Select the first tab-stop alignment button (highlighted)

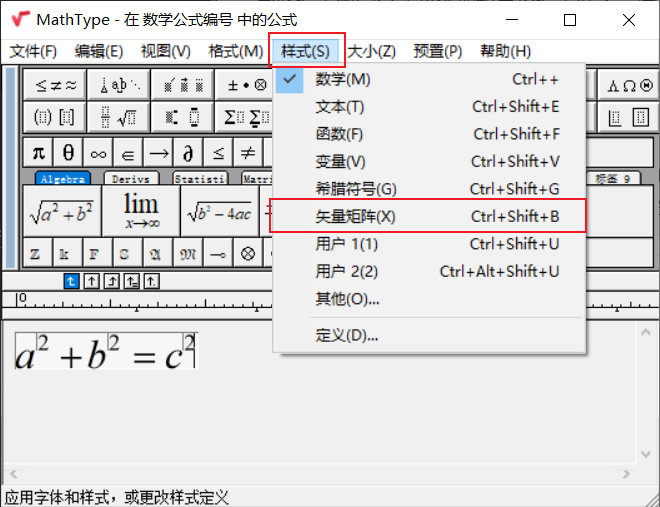pyautogui.click(x=72, y=281)
